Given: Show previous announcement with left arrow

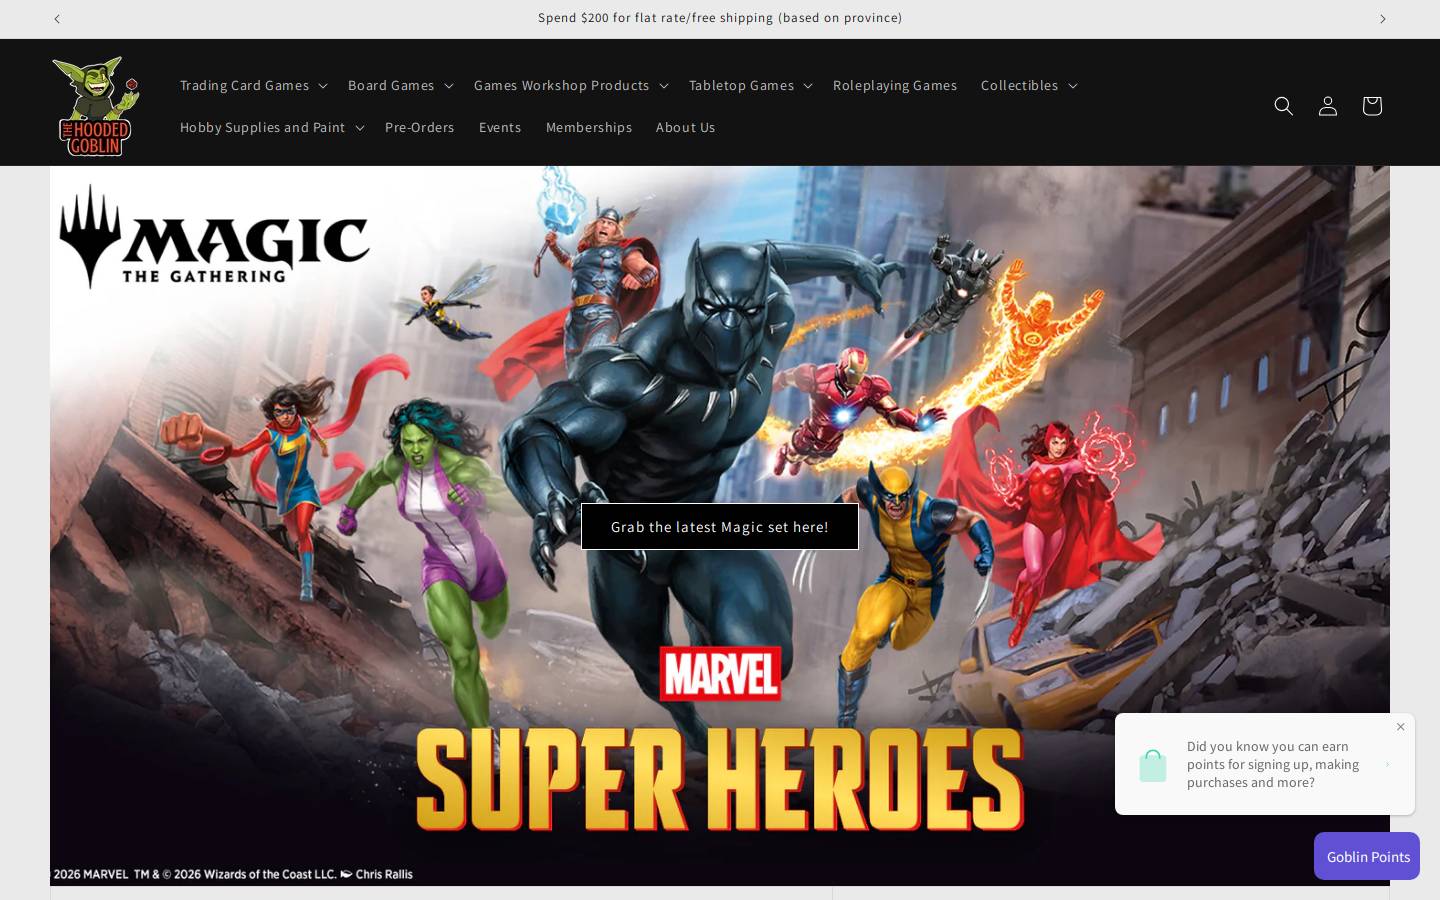Looking at the screenshot, I should tap(57, 19).
